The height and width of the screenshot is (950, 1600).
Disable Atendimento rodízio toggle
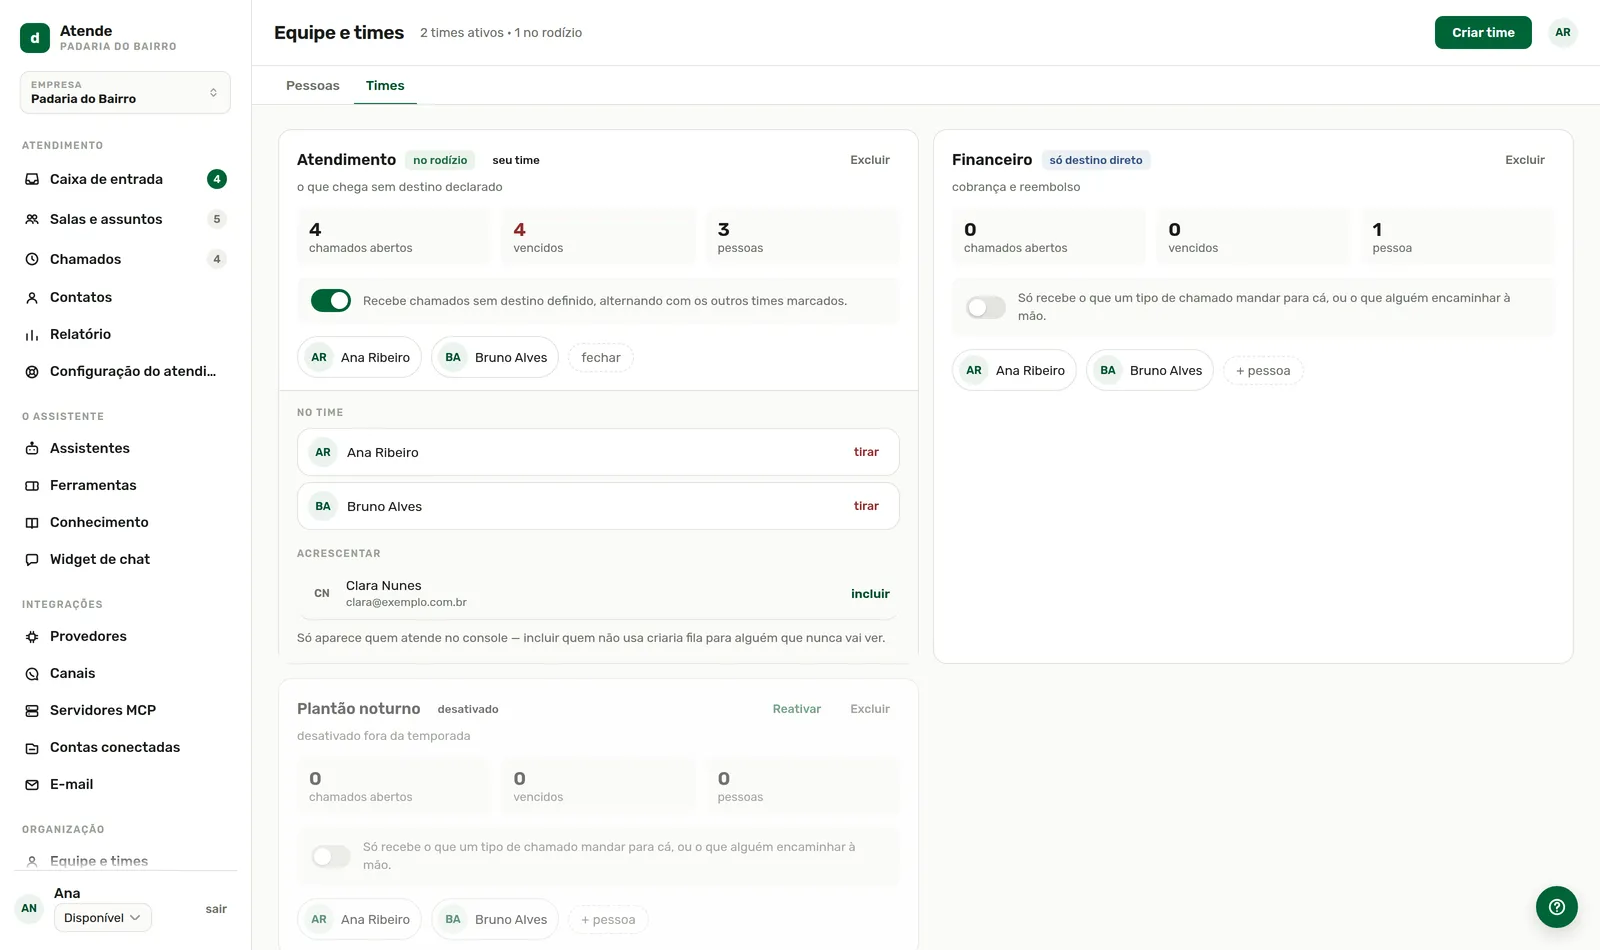pos(331,301)
